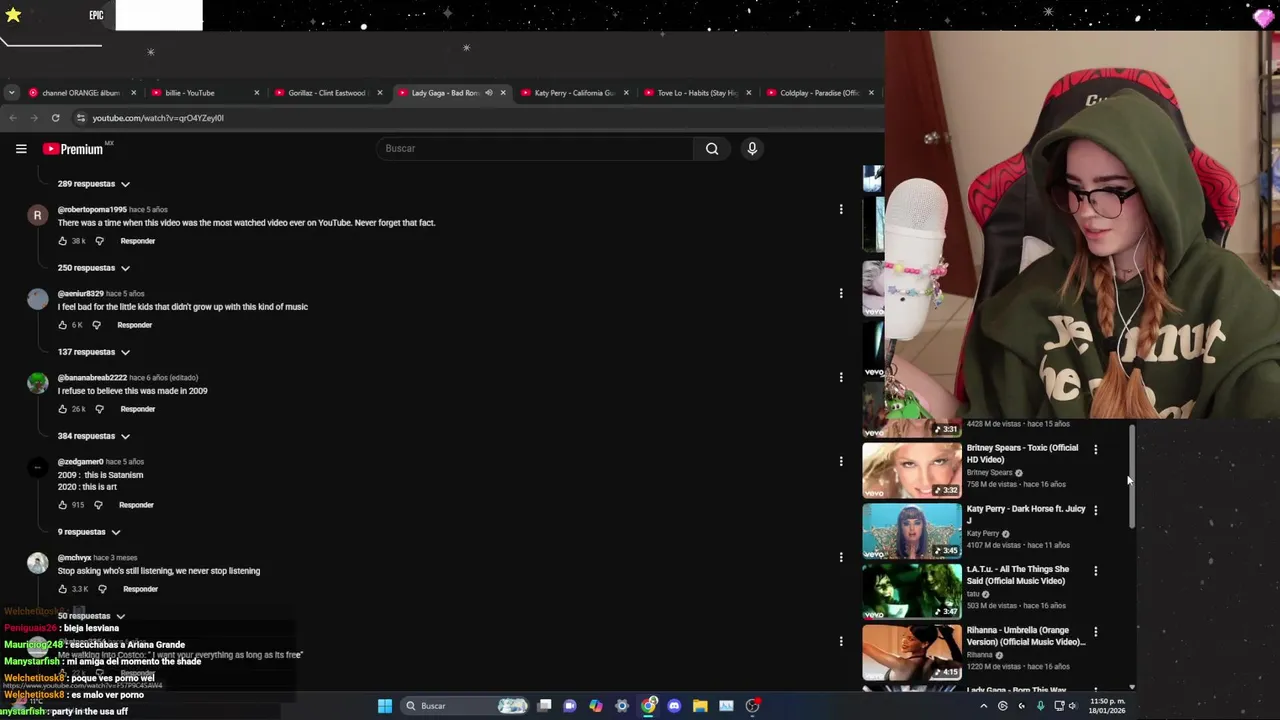Go back to the previous page
The width and height of the screenshot is (1280, 720).
click(x=13, y=118)
